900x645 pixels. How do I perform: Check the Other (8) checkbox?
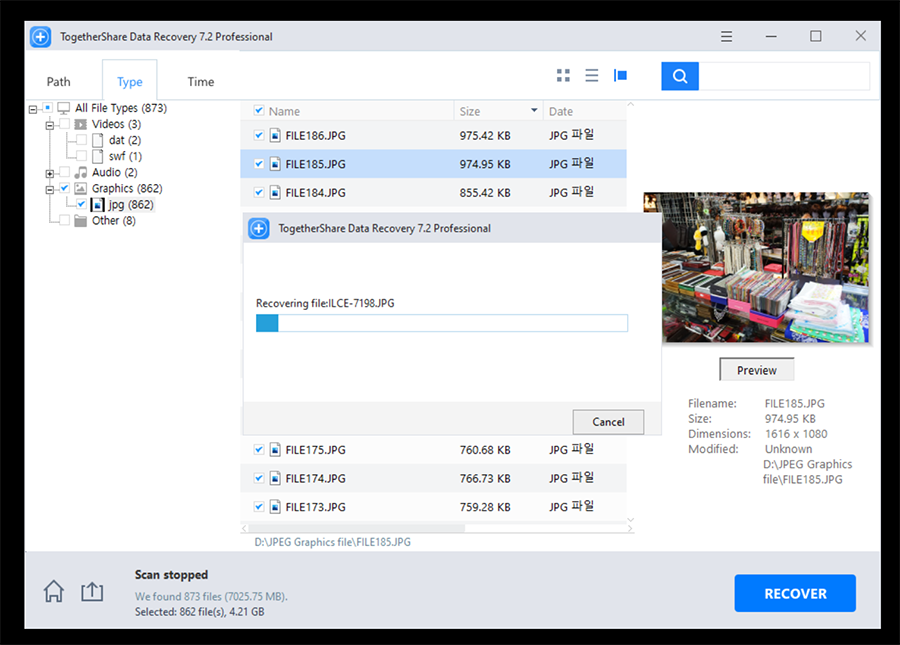[x=64, y=220]
